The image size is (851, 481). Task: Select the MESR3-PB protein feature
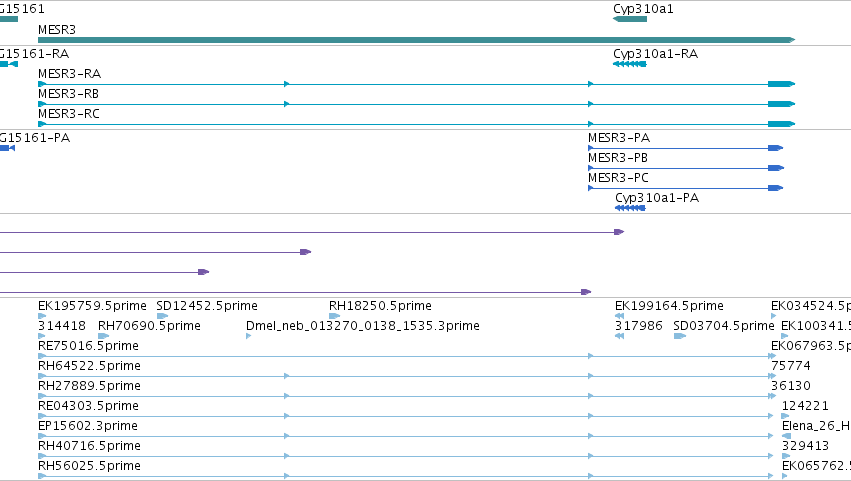click(685, 168)
